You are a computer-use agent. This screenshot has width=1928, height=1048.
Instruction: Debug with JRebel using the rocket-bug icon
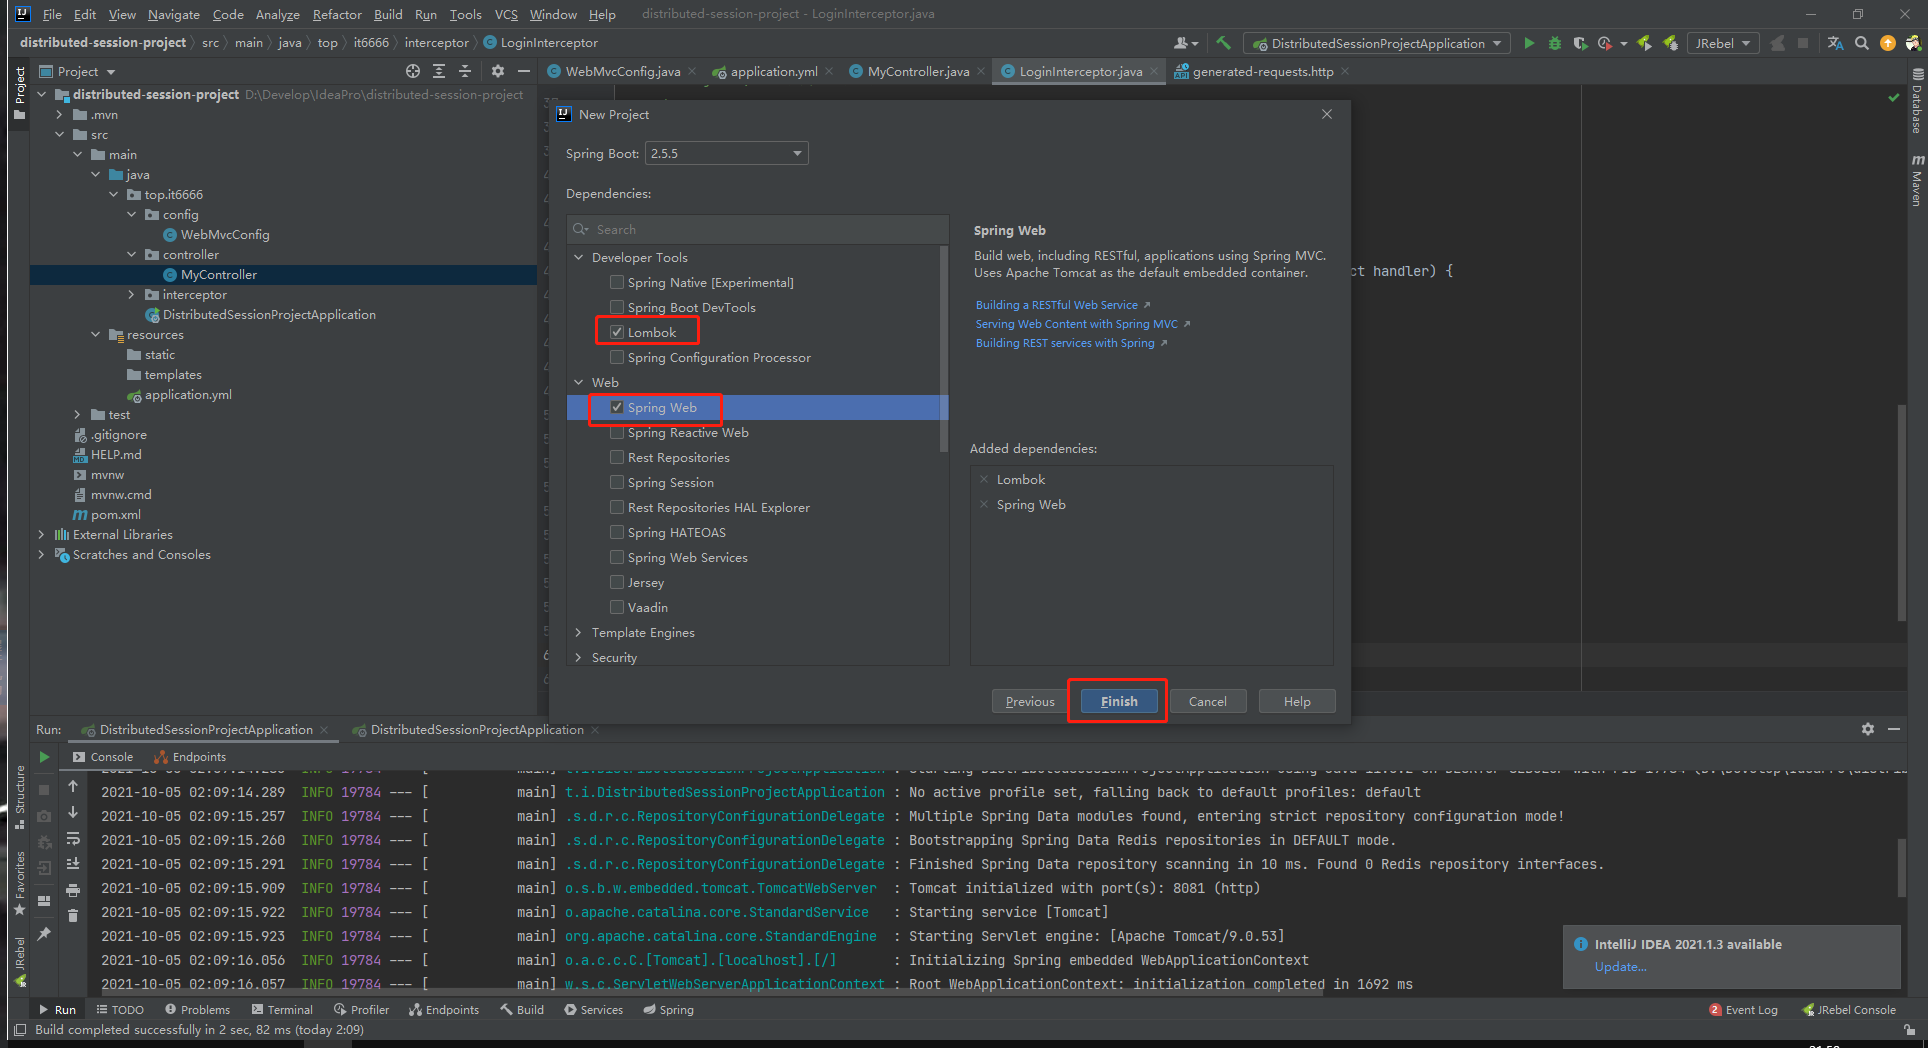pyautogui.click(x=1670, y=43)
